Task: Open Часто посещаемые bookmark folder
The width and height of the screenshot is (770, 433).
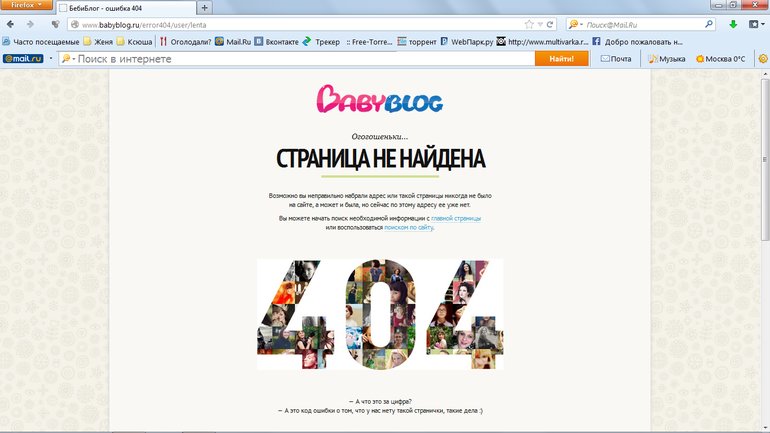Action: click(x=41, y=42)
